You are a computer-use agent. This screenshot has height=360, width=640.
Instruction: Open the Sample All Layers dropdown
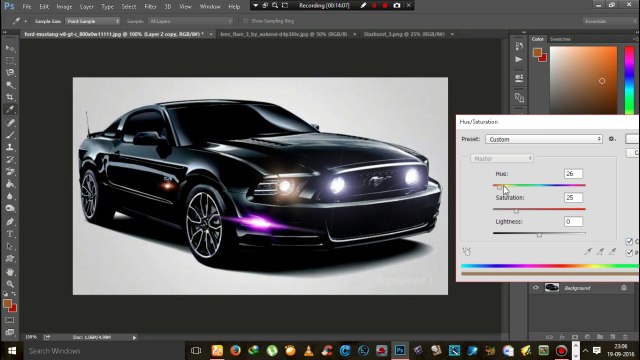pyautogui.click(x=191, y=21)
